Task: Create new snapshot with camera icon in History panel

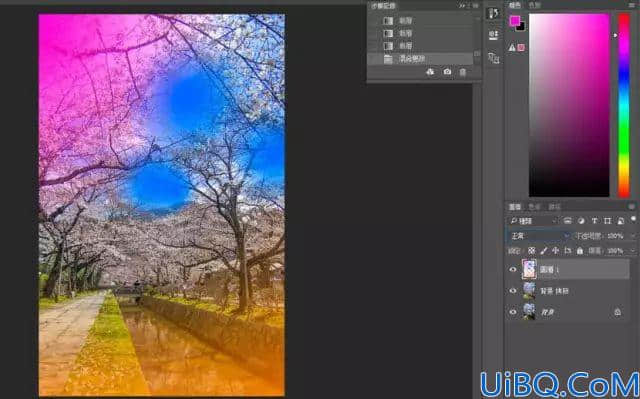Action: (x=447, y=72)
